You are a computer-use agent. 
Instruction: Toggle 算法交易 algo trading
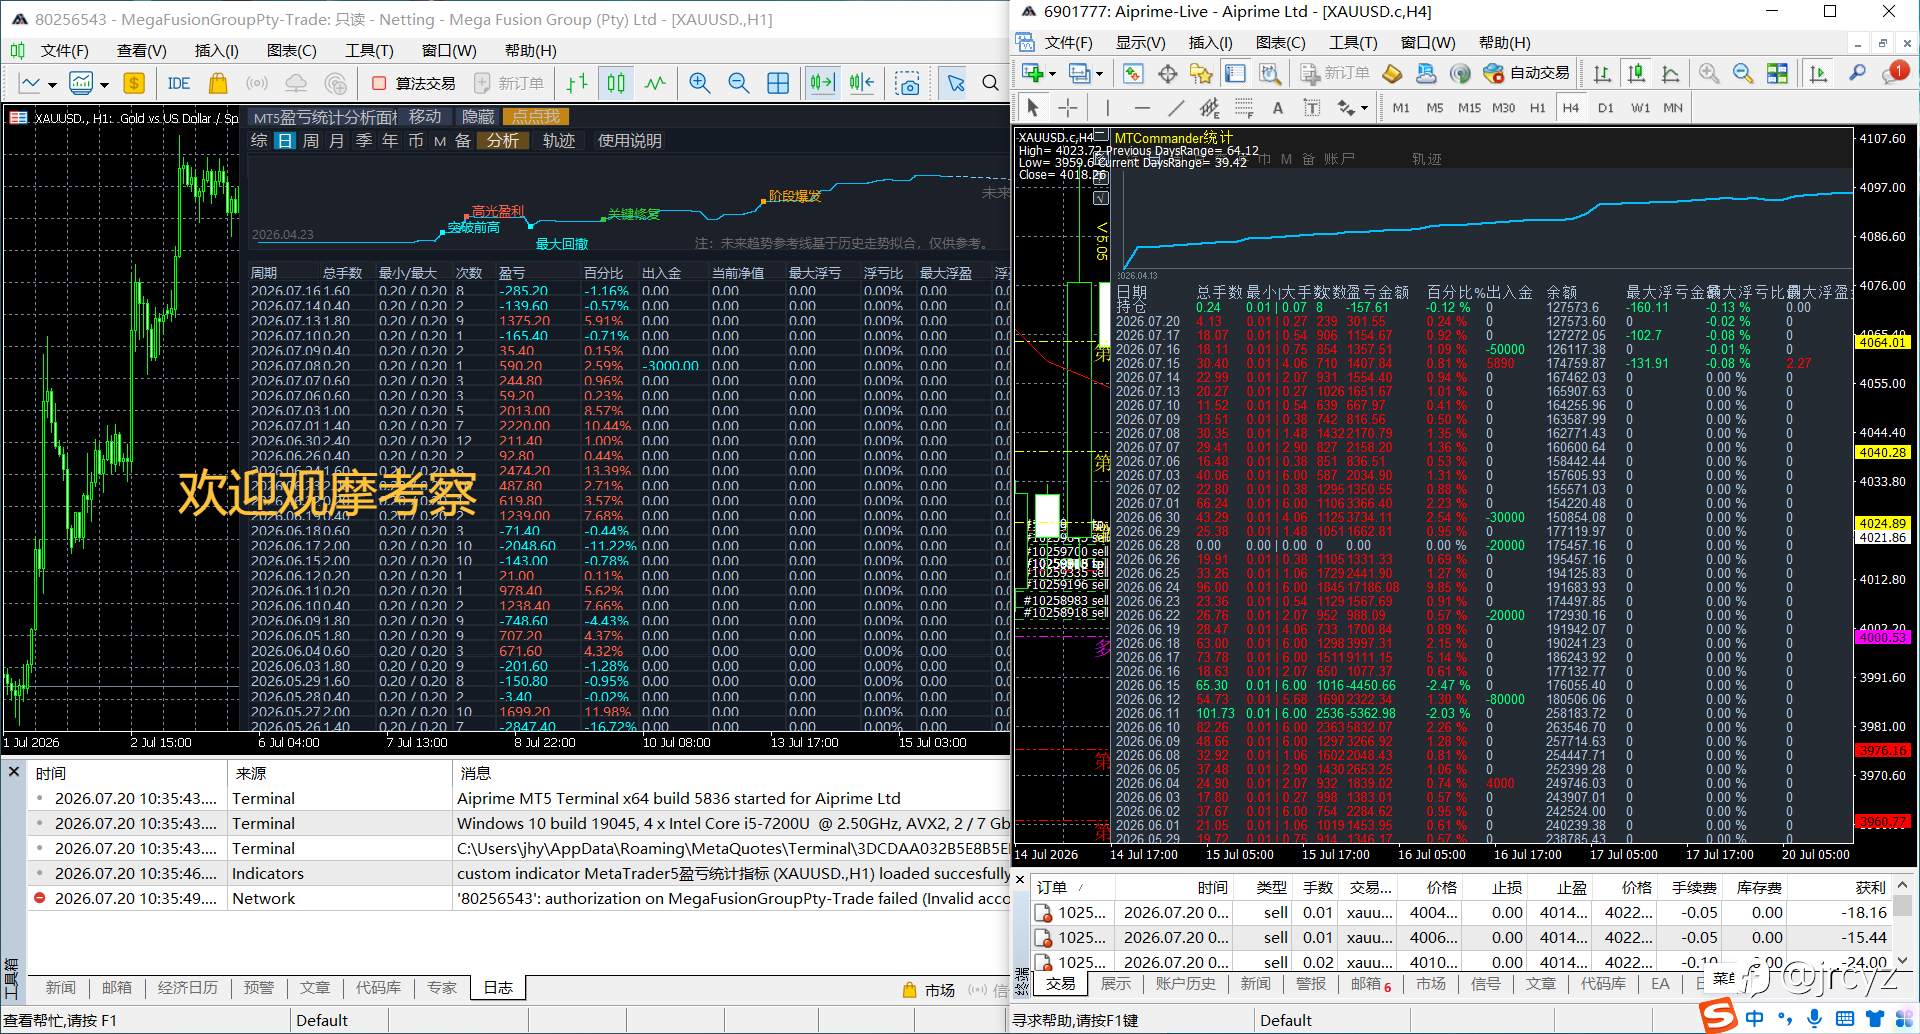pyautogui.click(x=414, y=83)
